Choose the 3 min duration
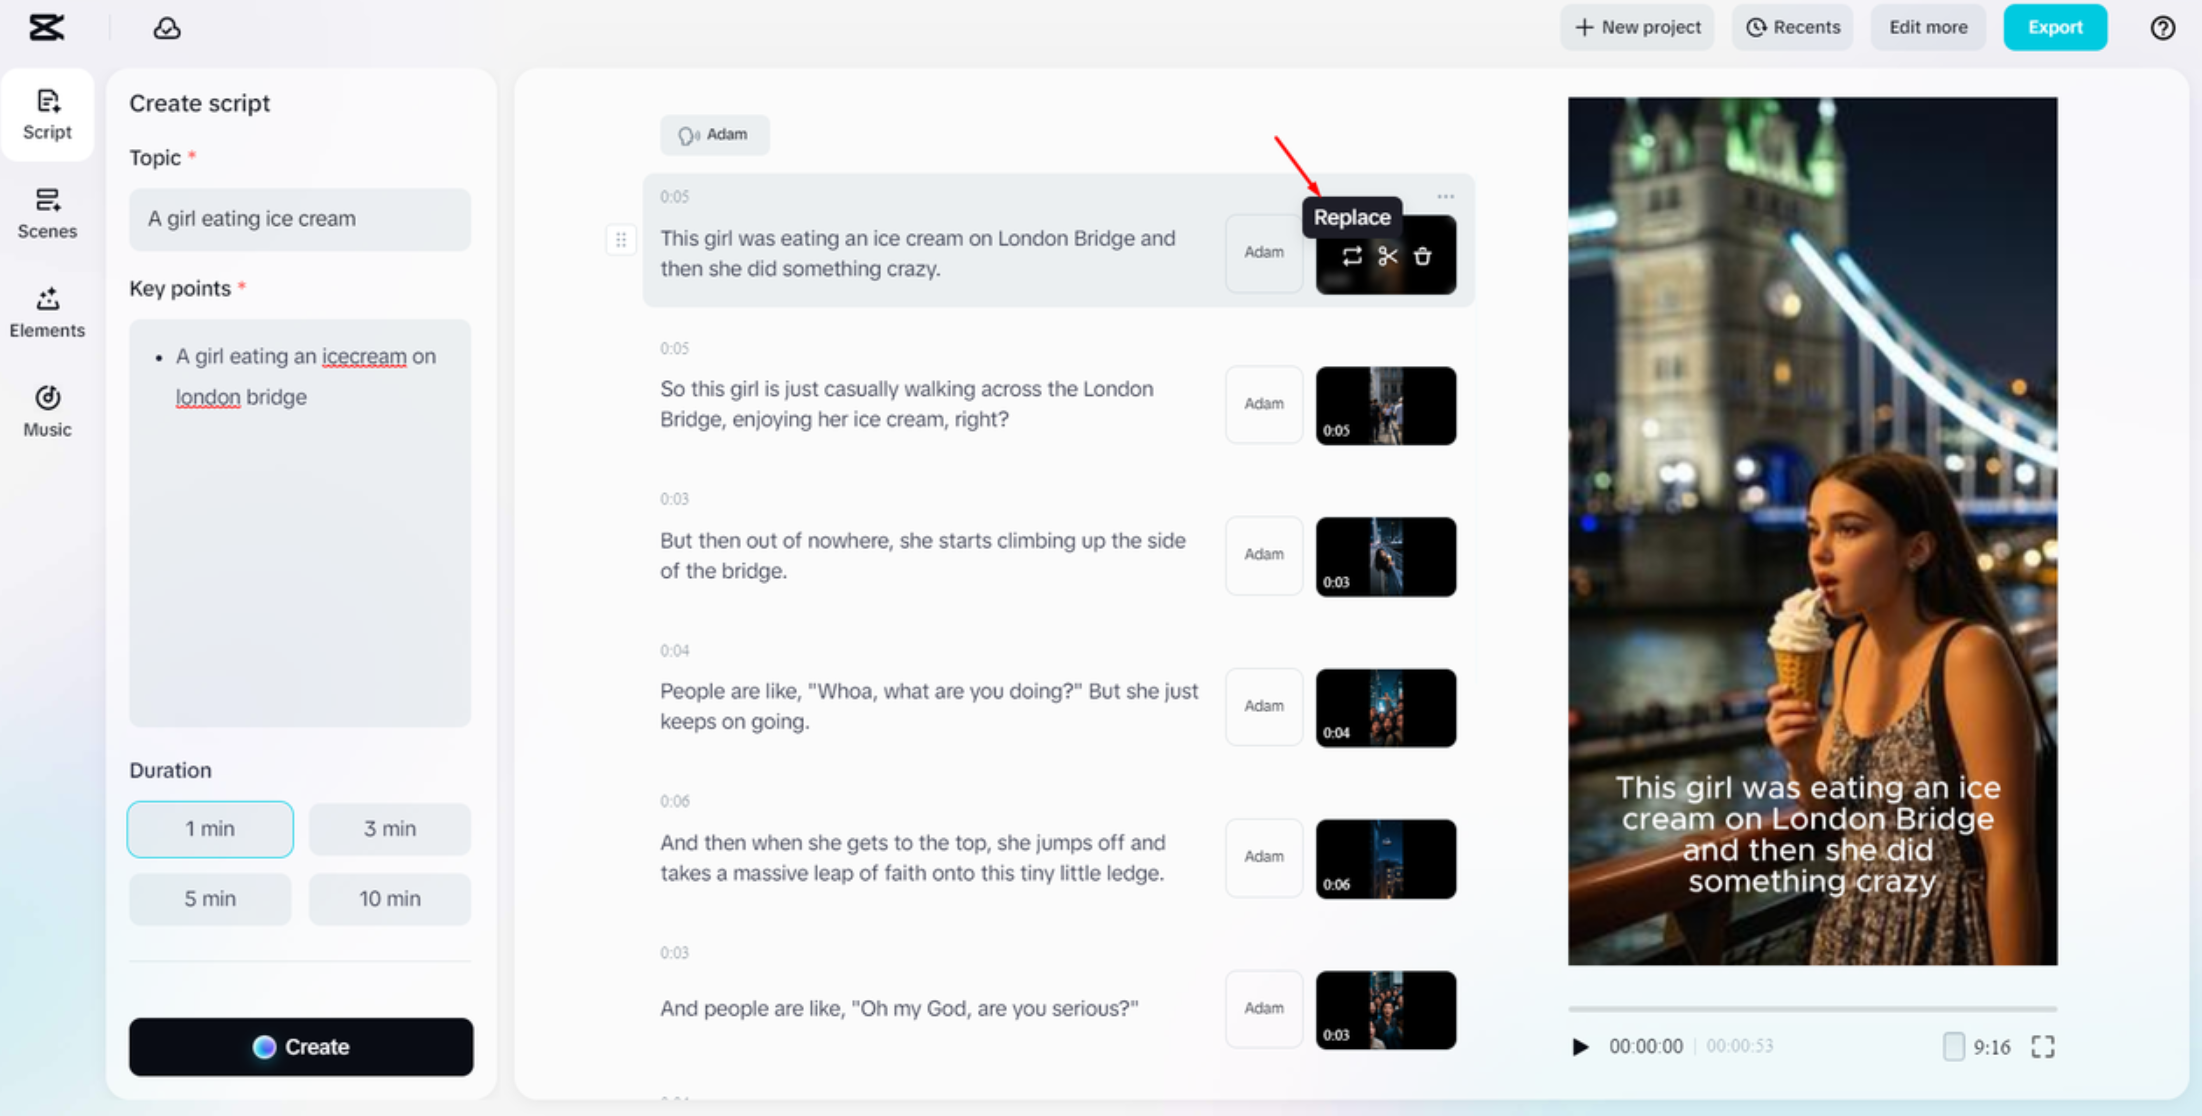Image resolution: width=2202 pixels, height=1116 pixels. coord(389,828)
